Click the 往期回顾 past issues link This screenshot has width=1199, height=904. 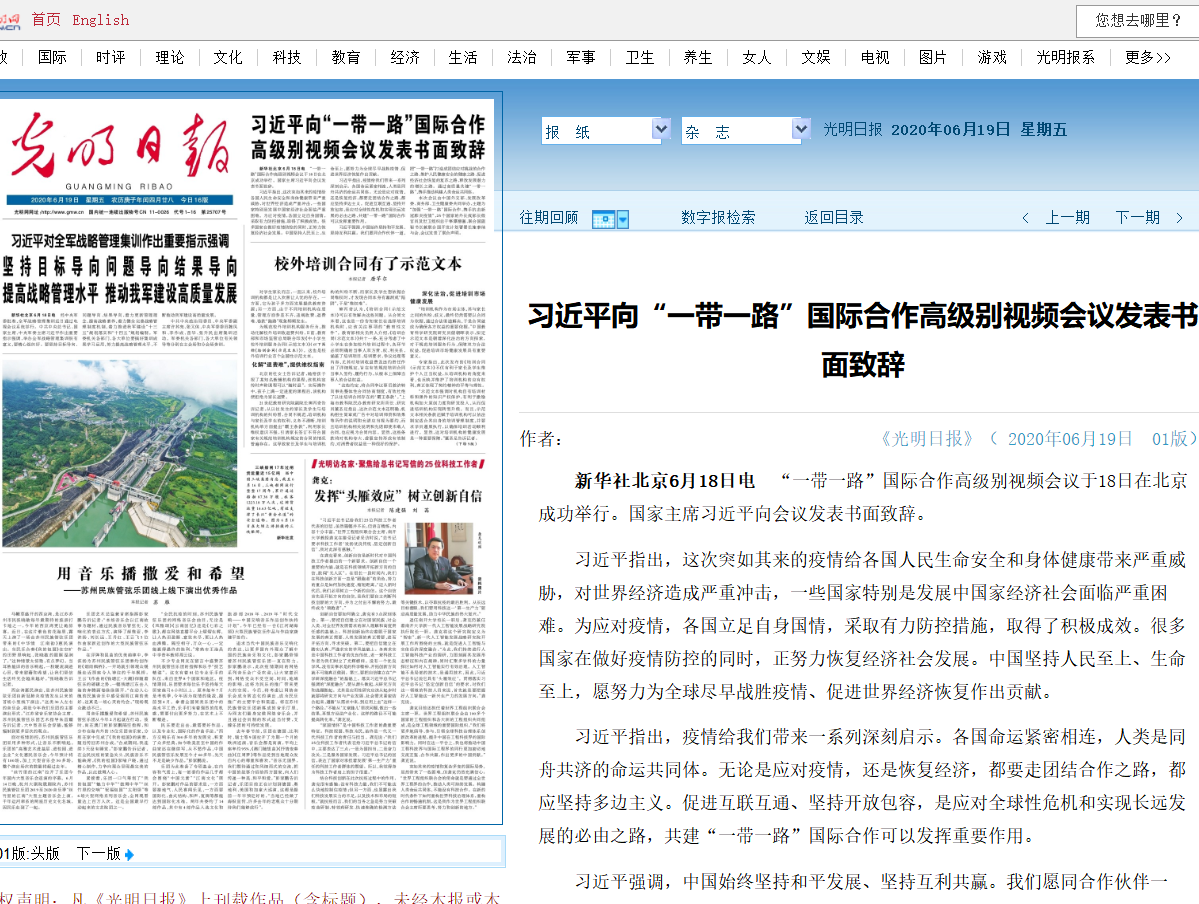coord(549,218)
